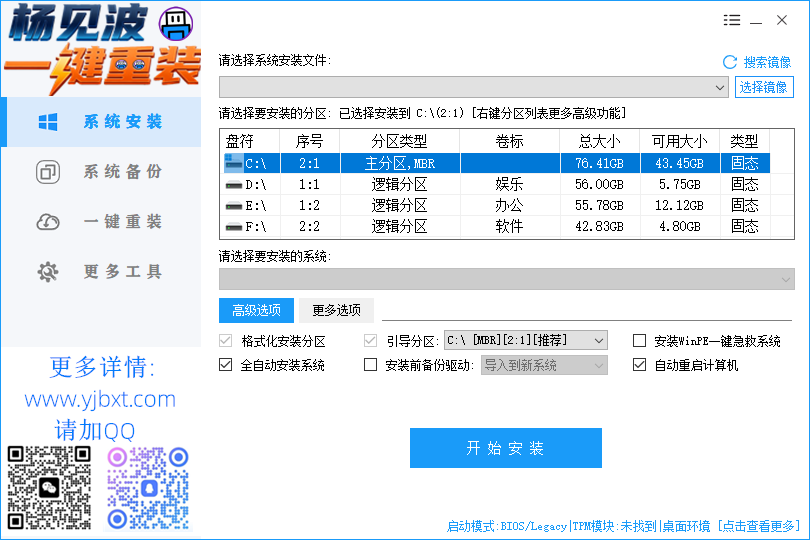The width and height of the screenshot is (810, 540).
Task: Uncheck 全自动安装系统 checkbox
Action: pos(225,365)
